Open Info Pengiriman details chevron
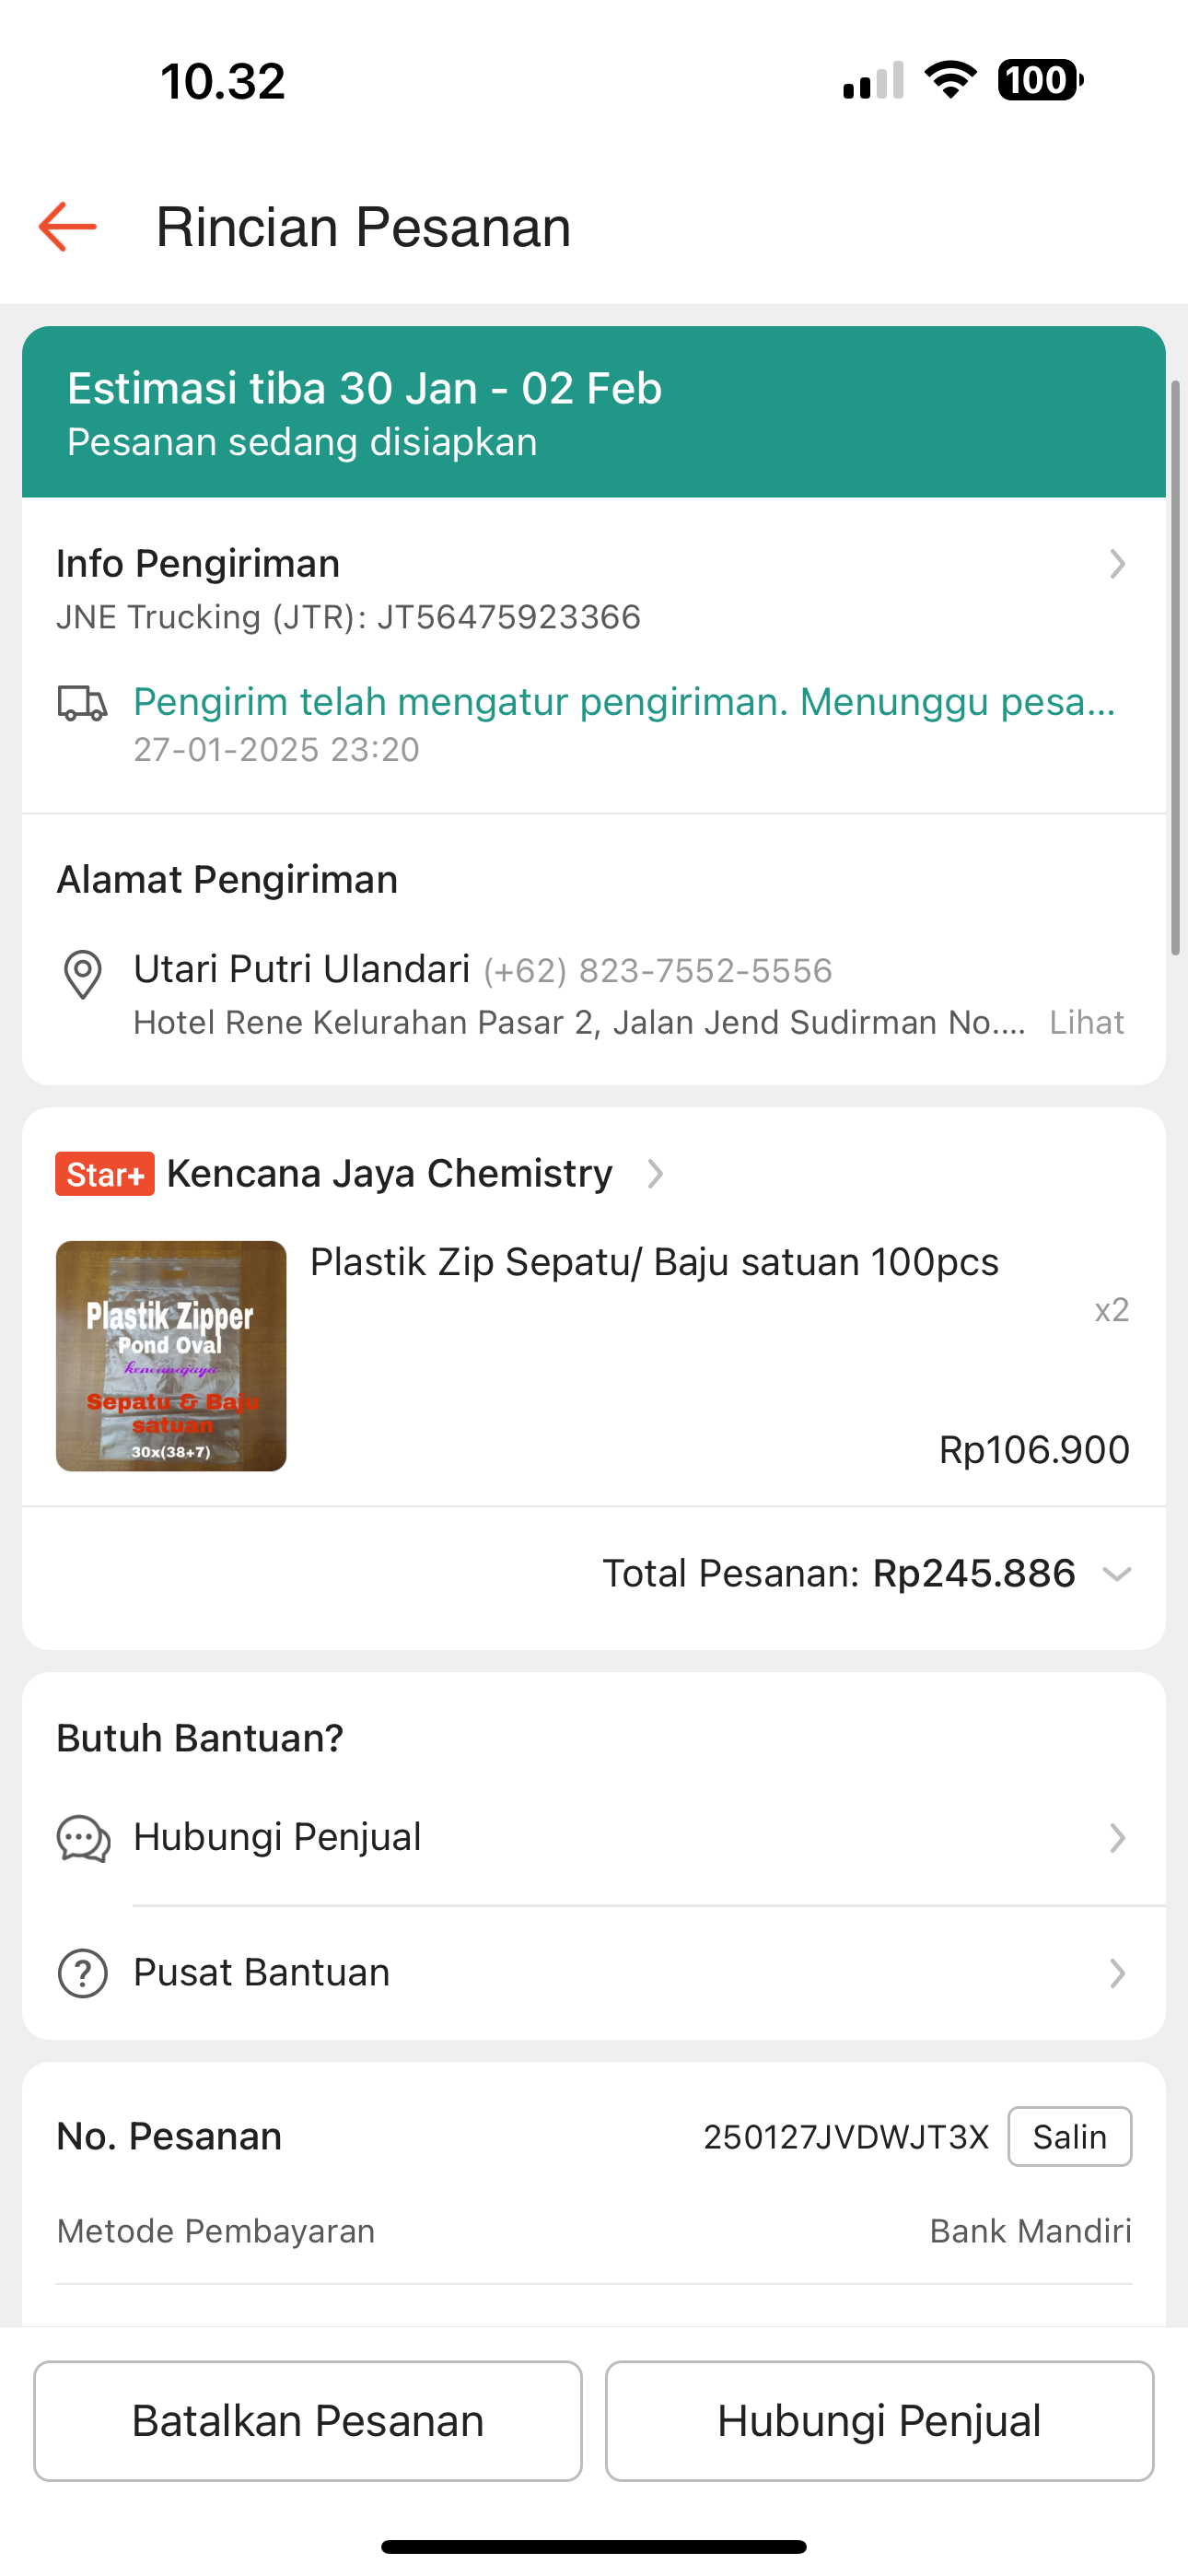This screenshot has width=1188, height=2576. [x=1117, y=565]
